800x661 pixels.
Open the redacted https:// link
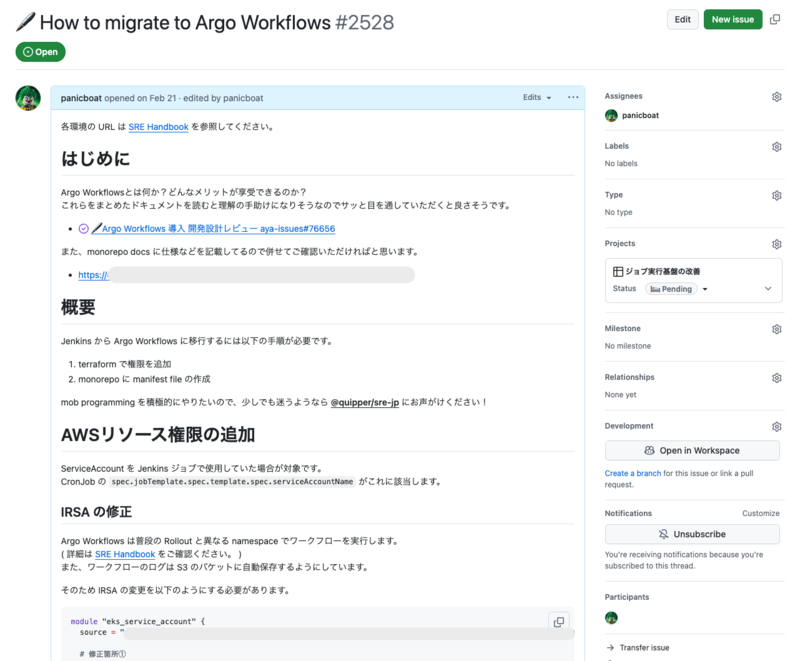[x=93, y=275]
